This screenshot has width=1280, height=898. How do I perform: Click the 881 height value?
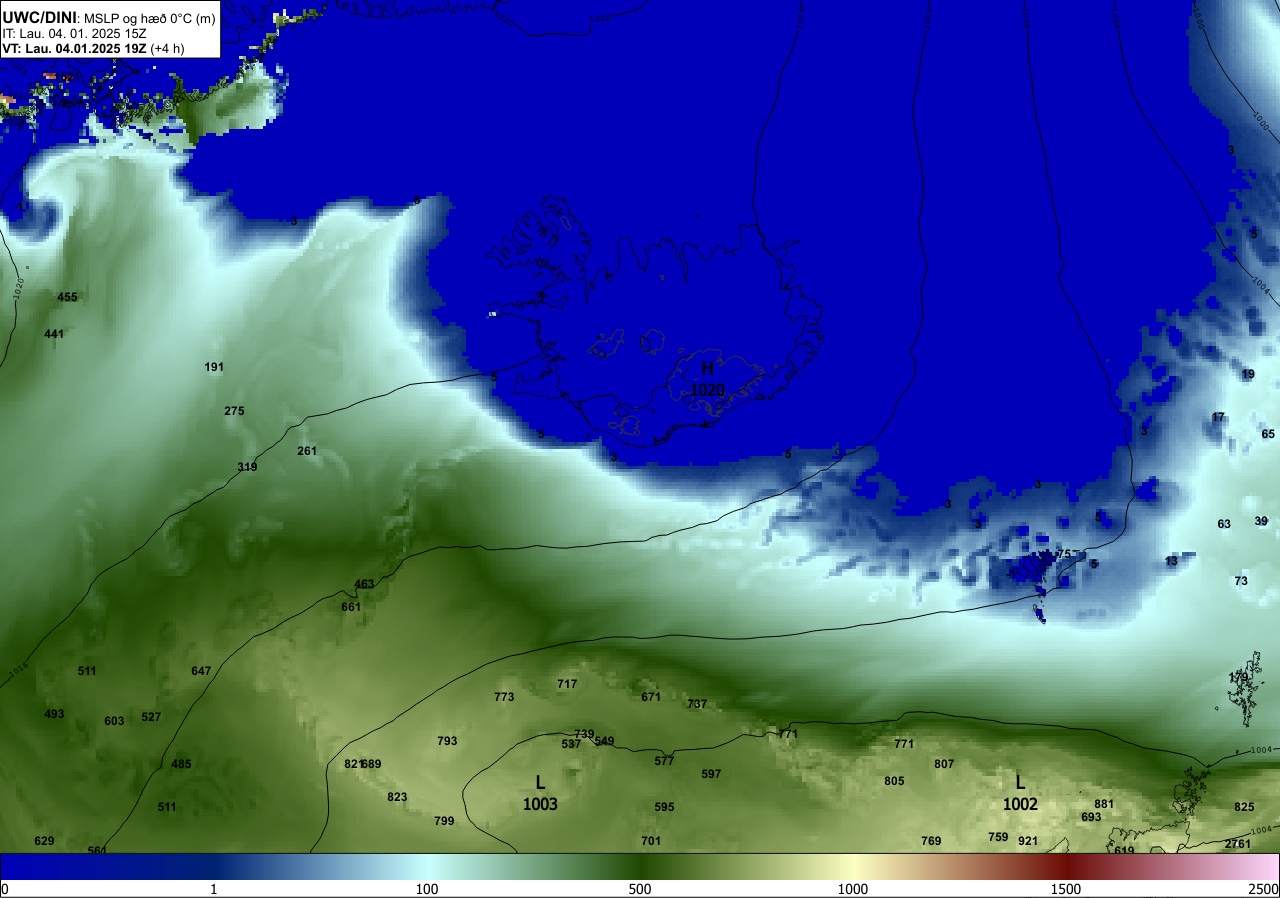(1104, 804)
